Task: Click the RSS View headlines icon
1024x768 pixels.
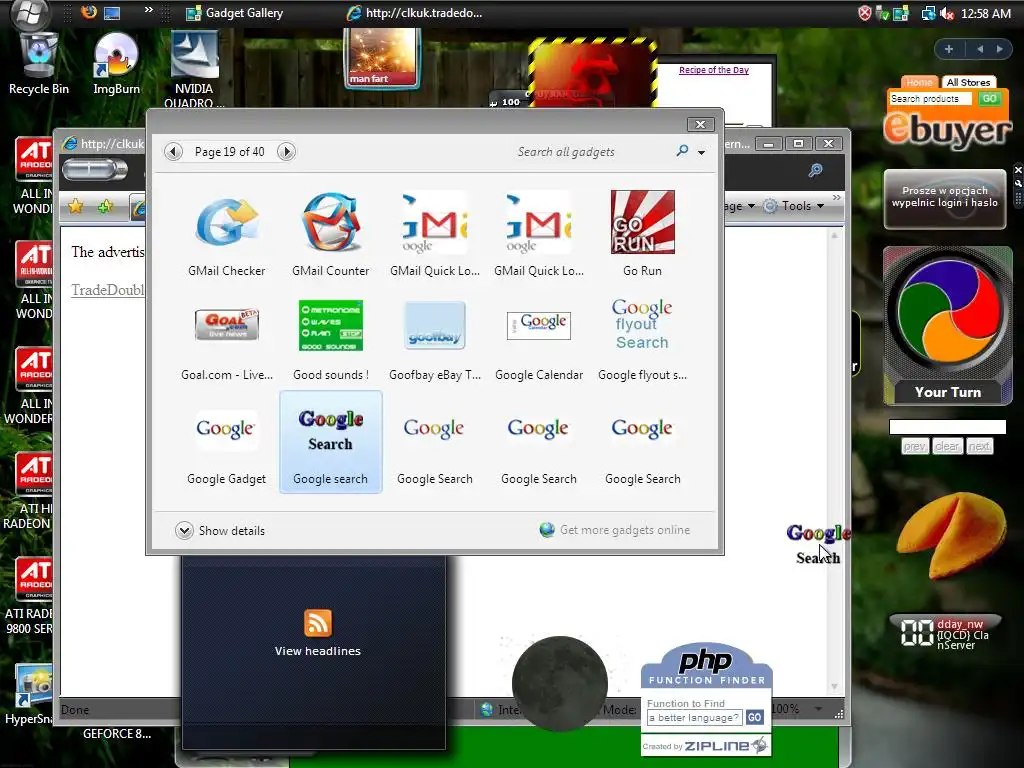Action: pyautogui.click(x=317, y=623)
